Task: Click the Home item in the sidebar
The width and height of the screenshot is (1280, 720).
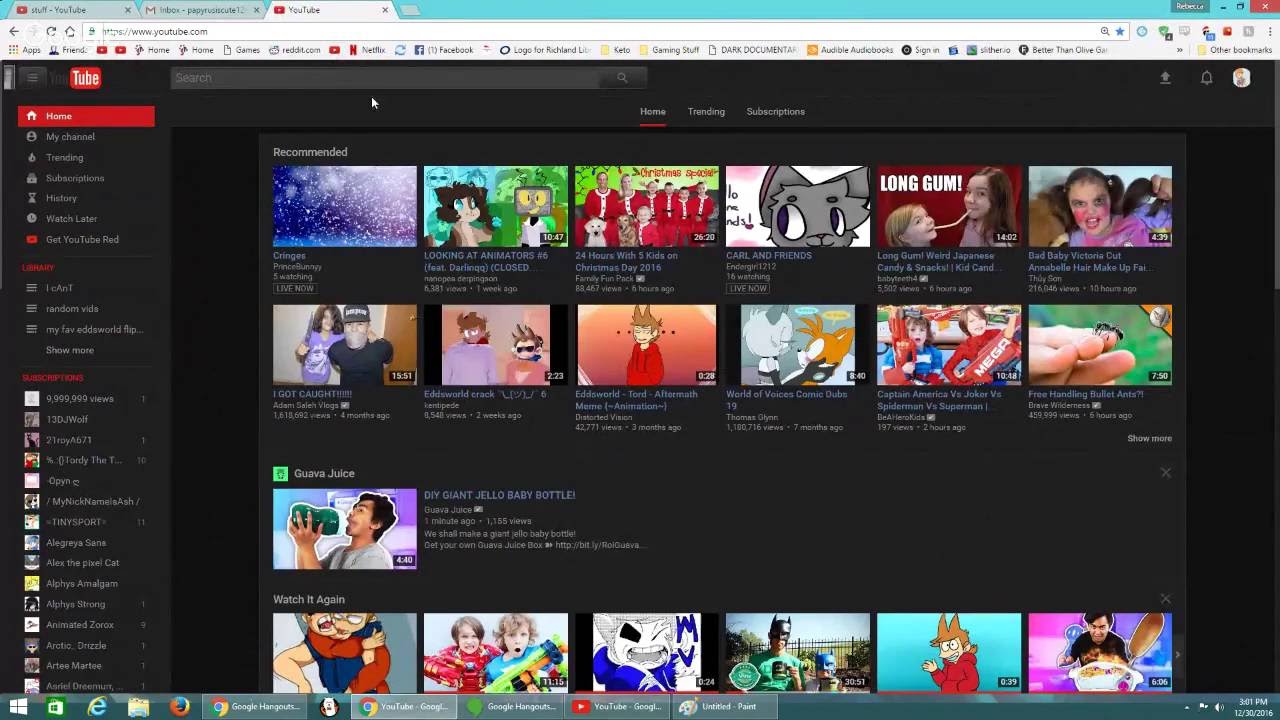Action: pos(86,116)
